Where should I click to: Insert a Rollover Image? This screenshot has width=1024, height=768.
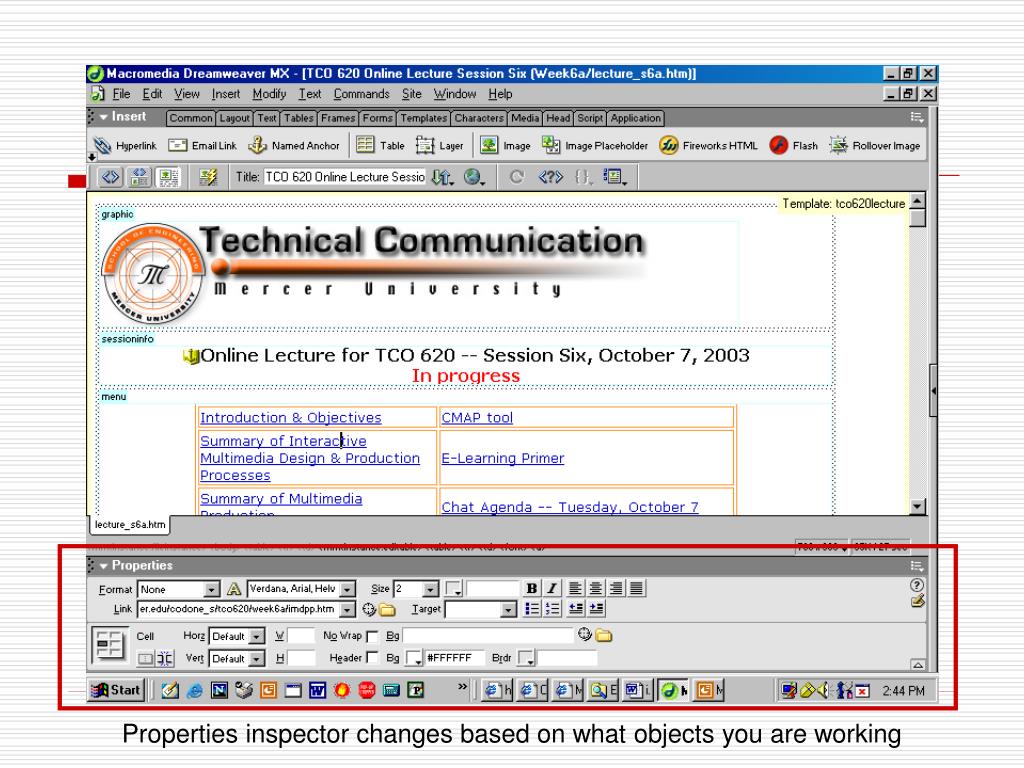coord(874,145)
